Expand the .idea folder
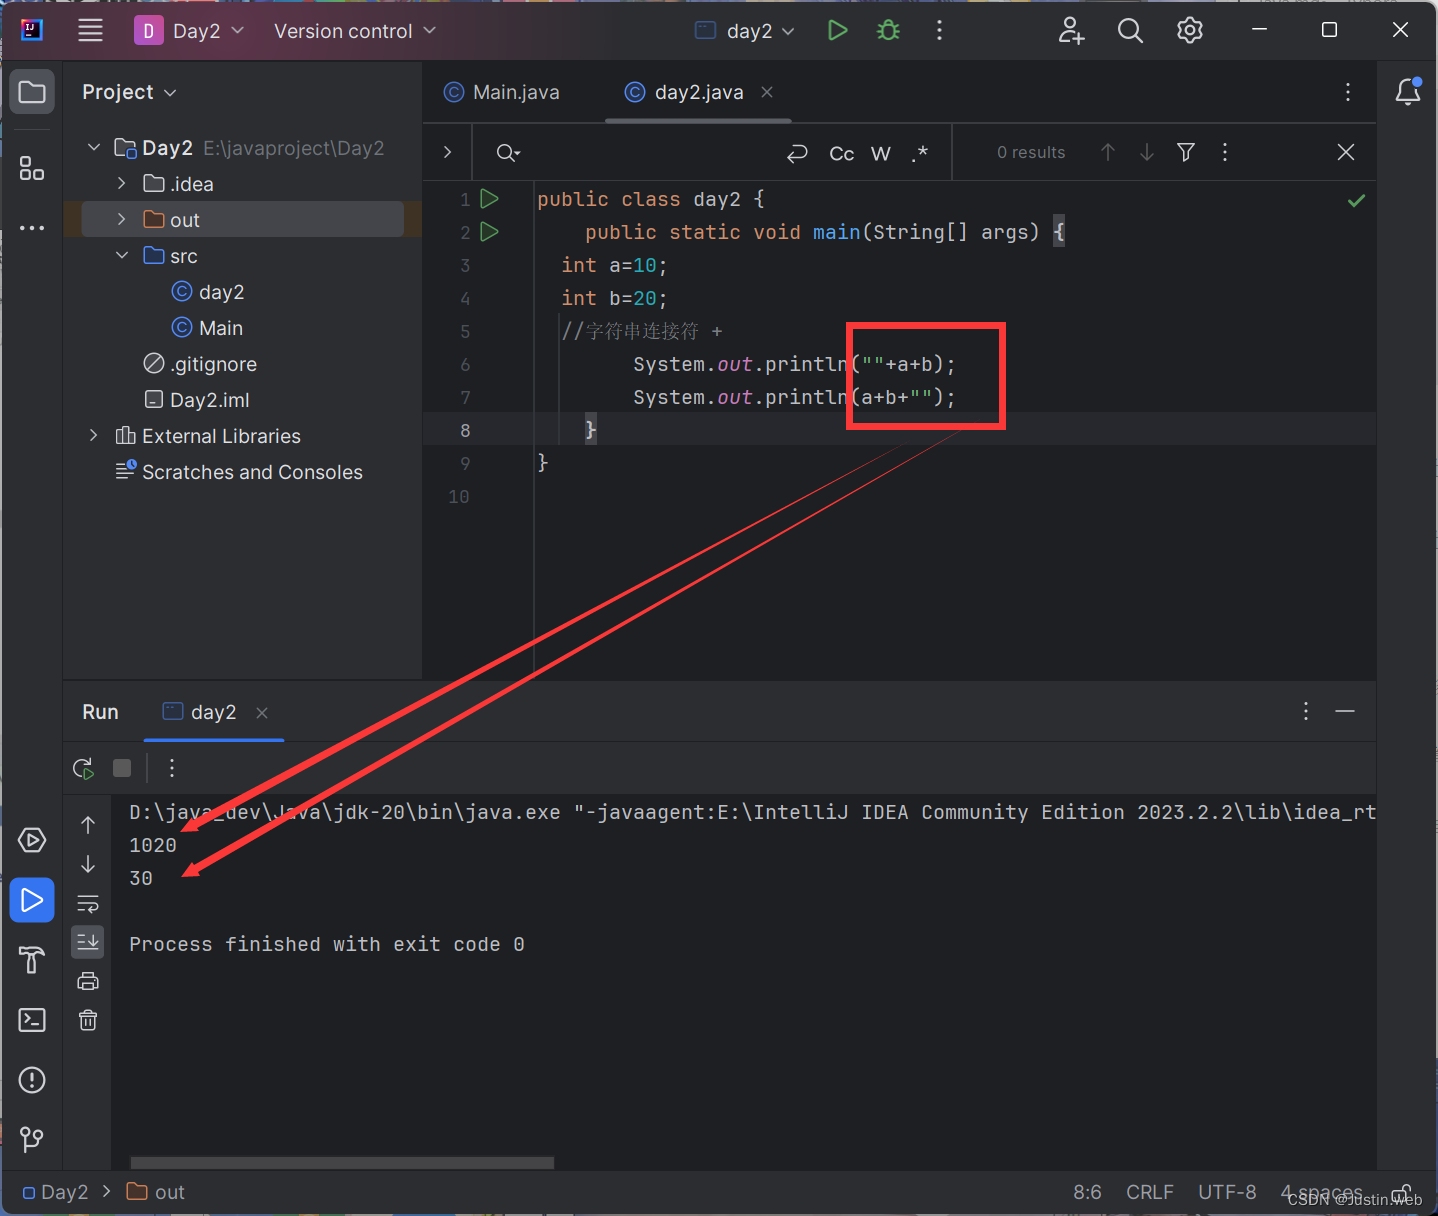Screen dimensions: 1438x1216 (122, 184)
